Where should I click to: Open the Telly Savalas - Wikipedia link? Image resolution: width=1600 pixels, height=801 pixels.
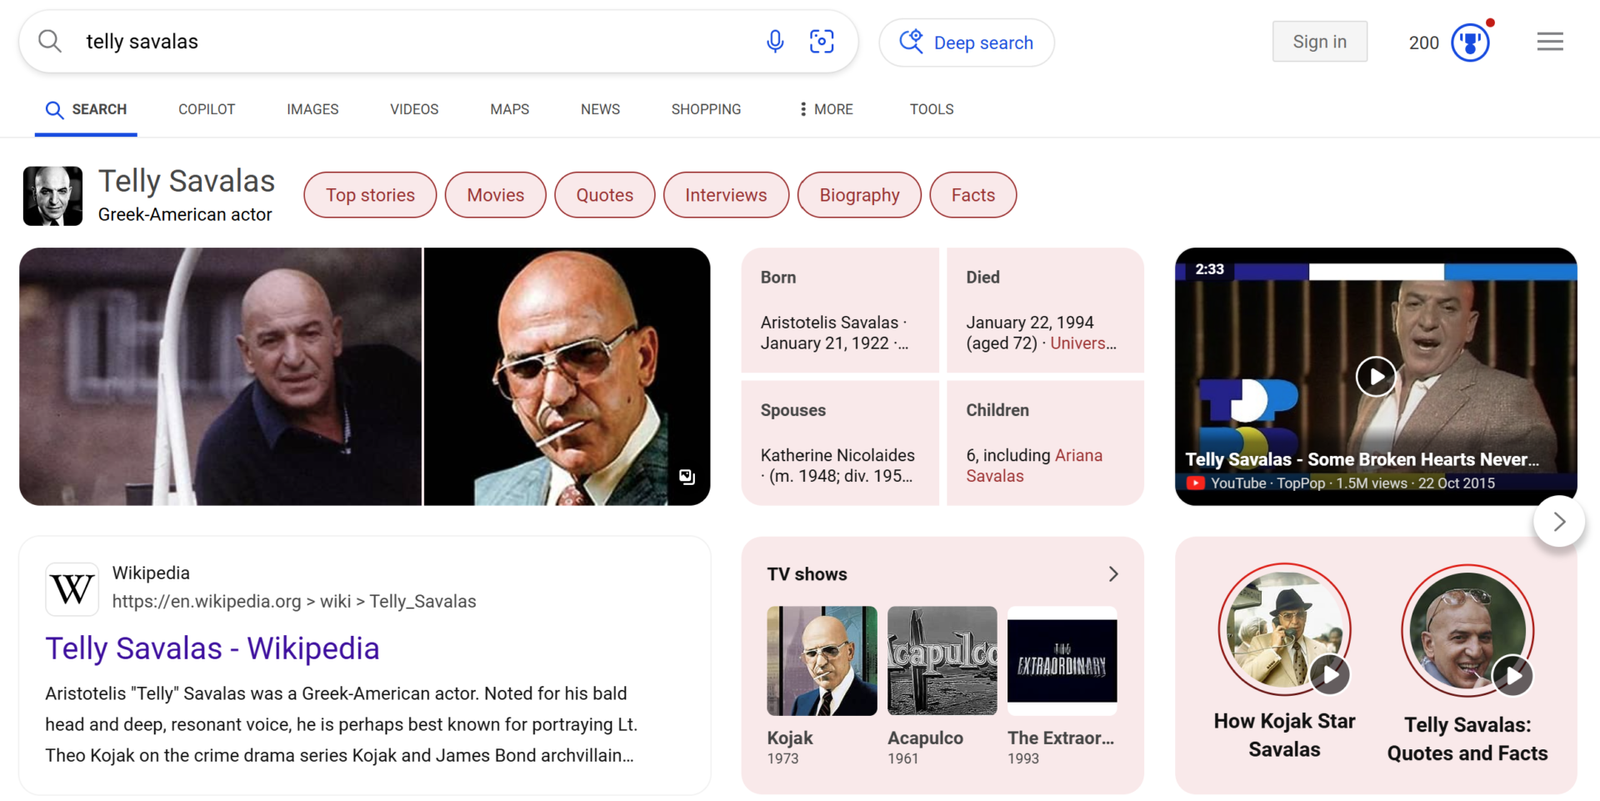click(x=212, y=648)
